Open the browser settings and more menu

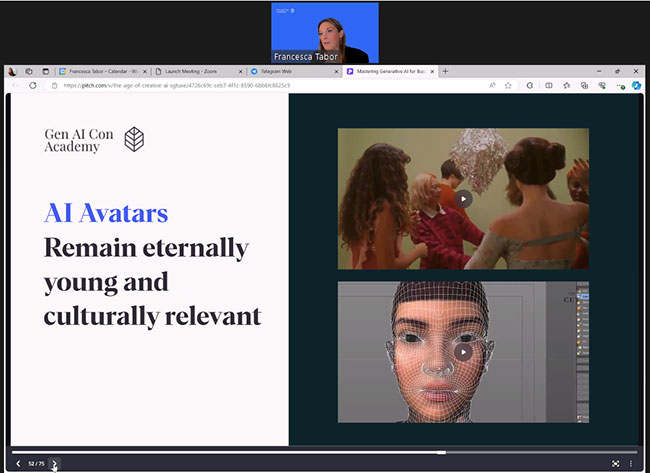620,86
